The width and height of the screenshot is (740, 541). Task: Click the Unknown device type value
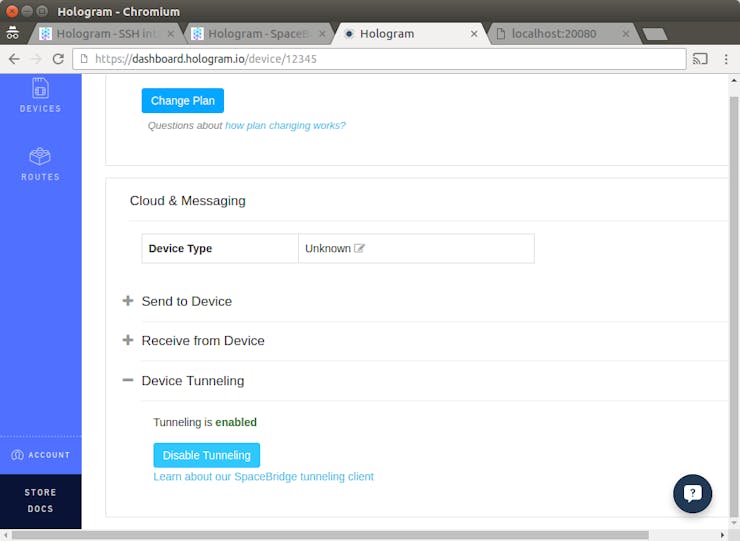pyautogui.click(x=328, y=248)
